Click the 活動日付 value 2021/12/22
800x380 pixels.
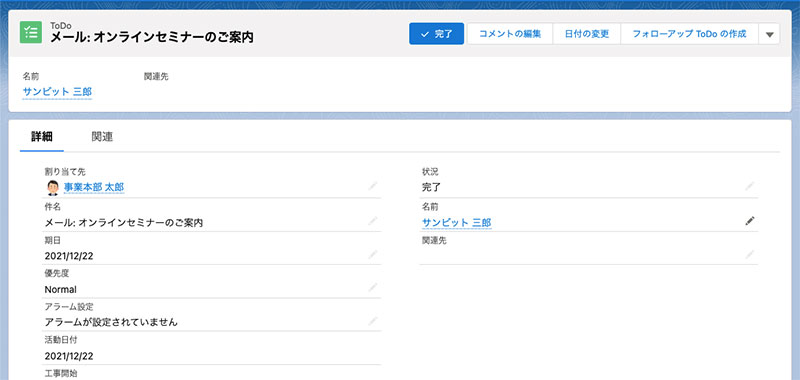pos(69,356)
